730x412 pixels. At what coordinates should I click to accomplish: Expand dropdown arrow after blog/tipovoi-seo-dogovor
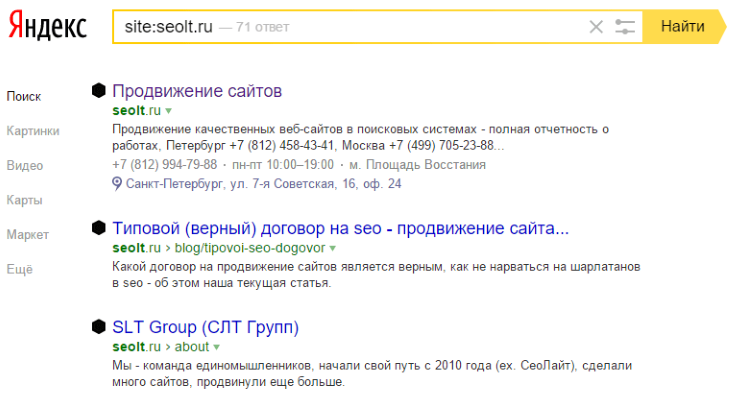pyautogui.click(x=332, y=249)
